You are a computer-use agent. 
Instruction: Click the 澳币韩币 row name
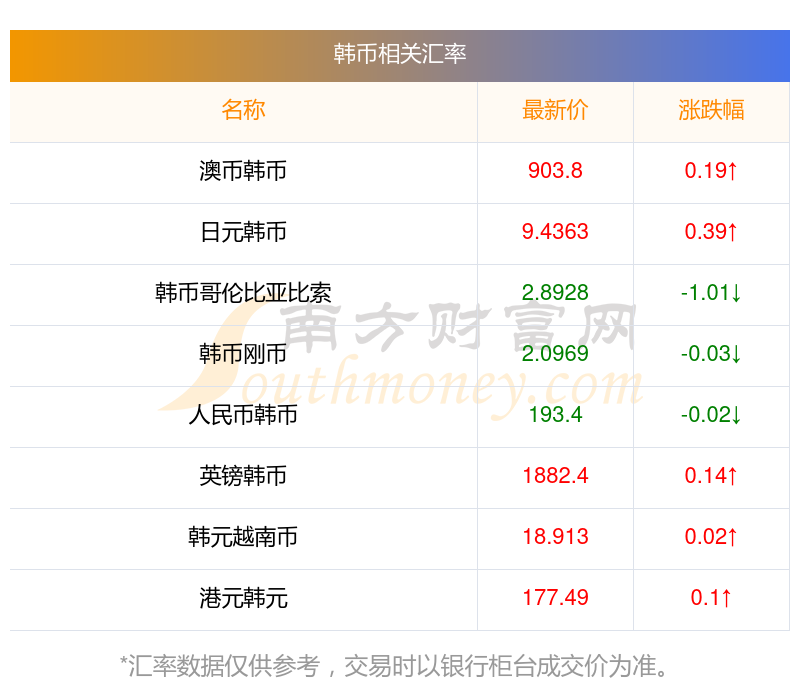(x=243, y=171)
